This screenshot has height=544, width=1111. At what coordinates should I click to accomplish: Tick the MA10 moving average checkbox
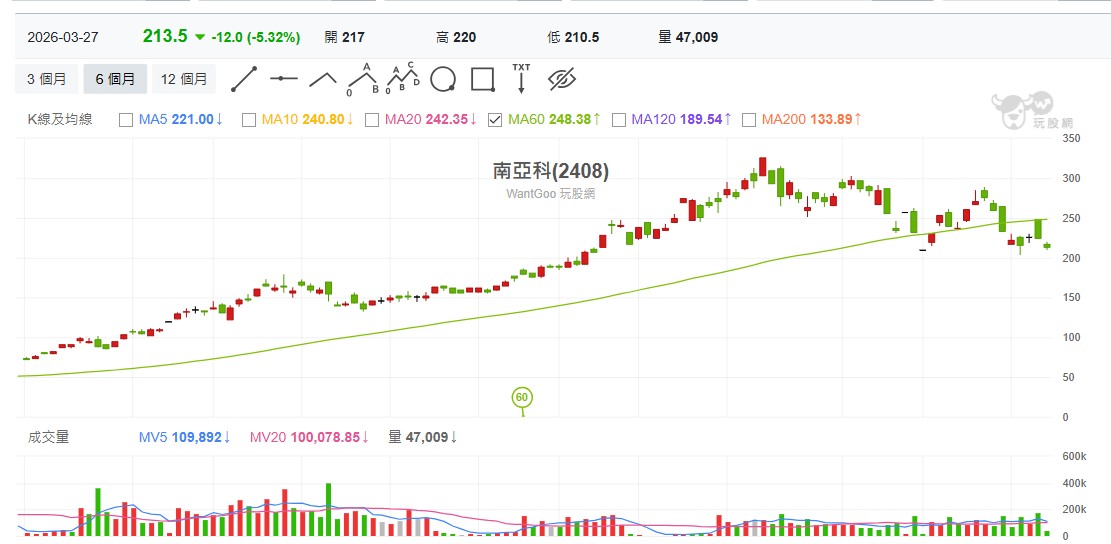point(249,120)
